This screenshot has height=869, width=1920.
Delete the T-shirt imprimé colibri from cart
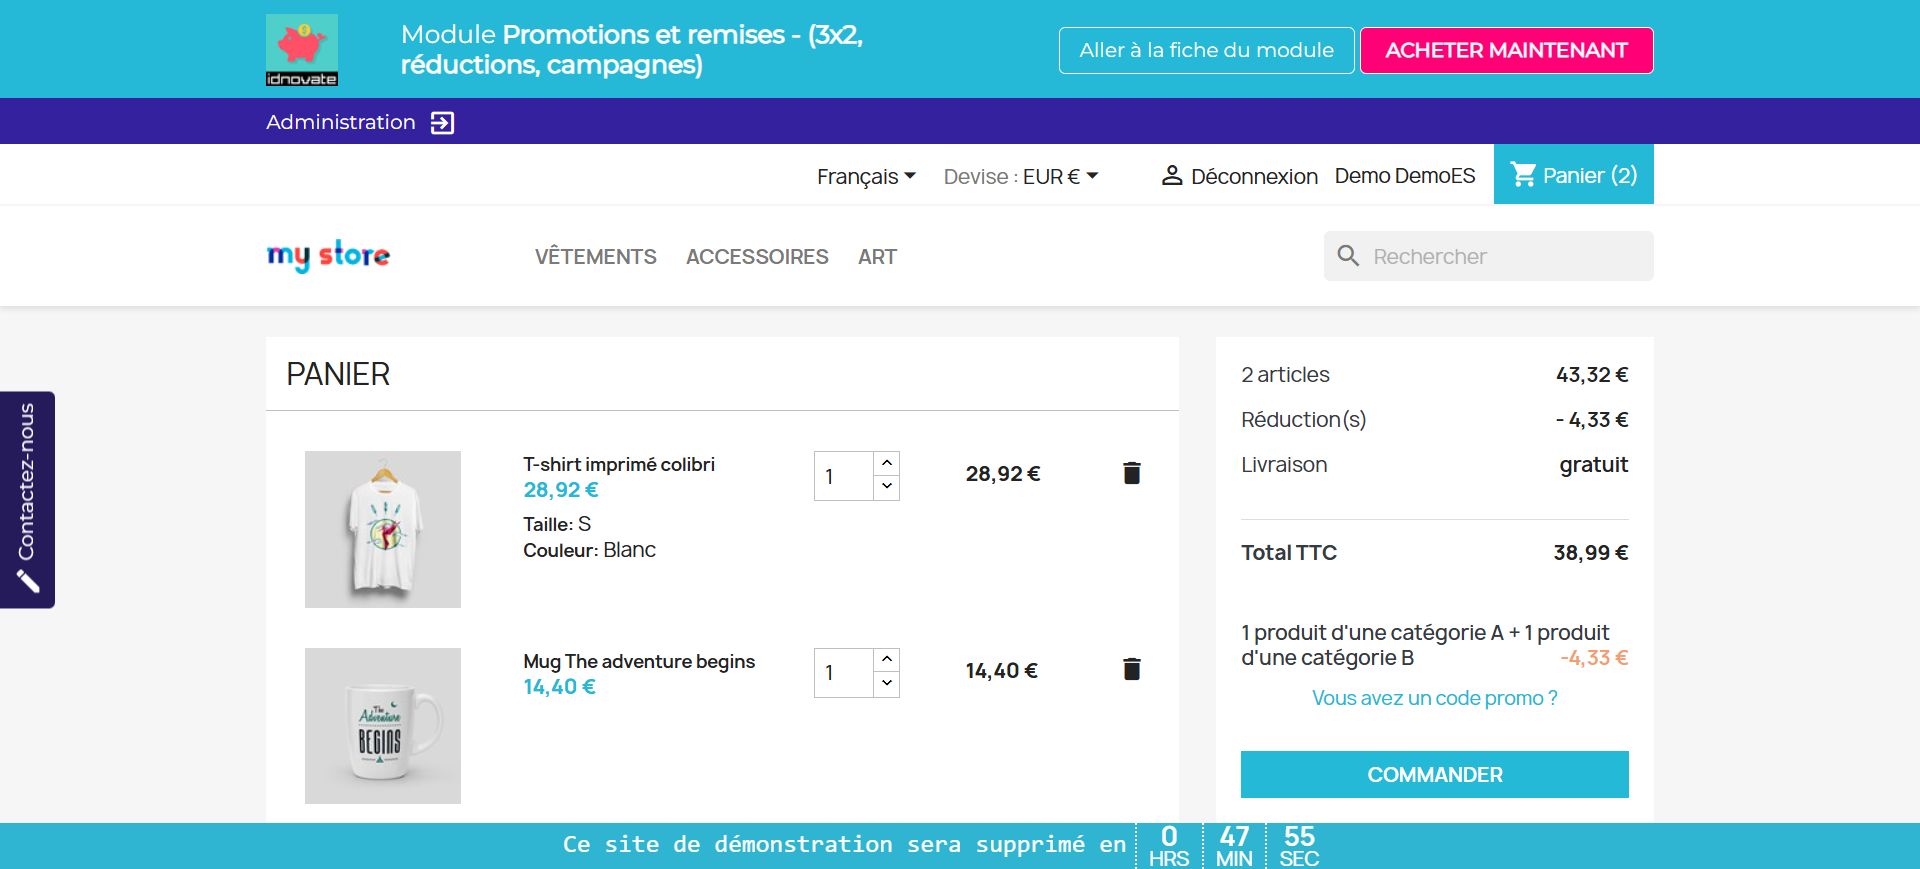[x=1131, y=473]
